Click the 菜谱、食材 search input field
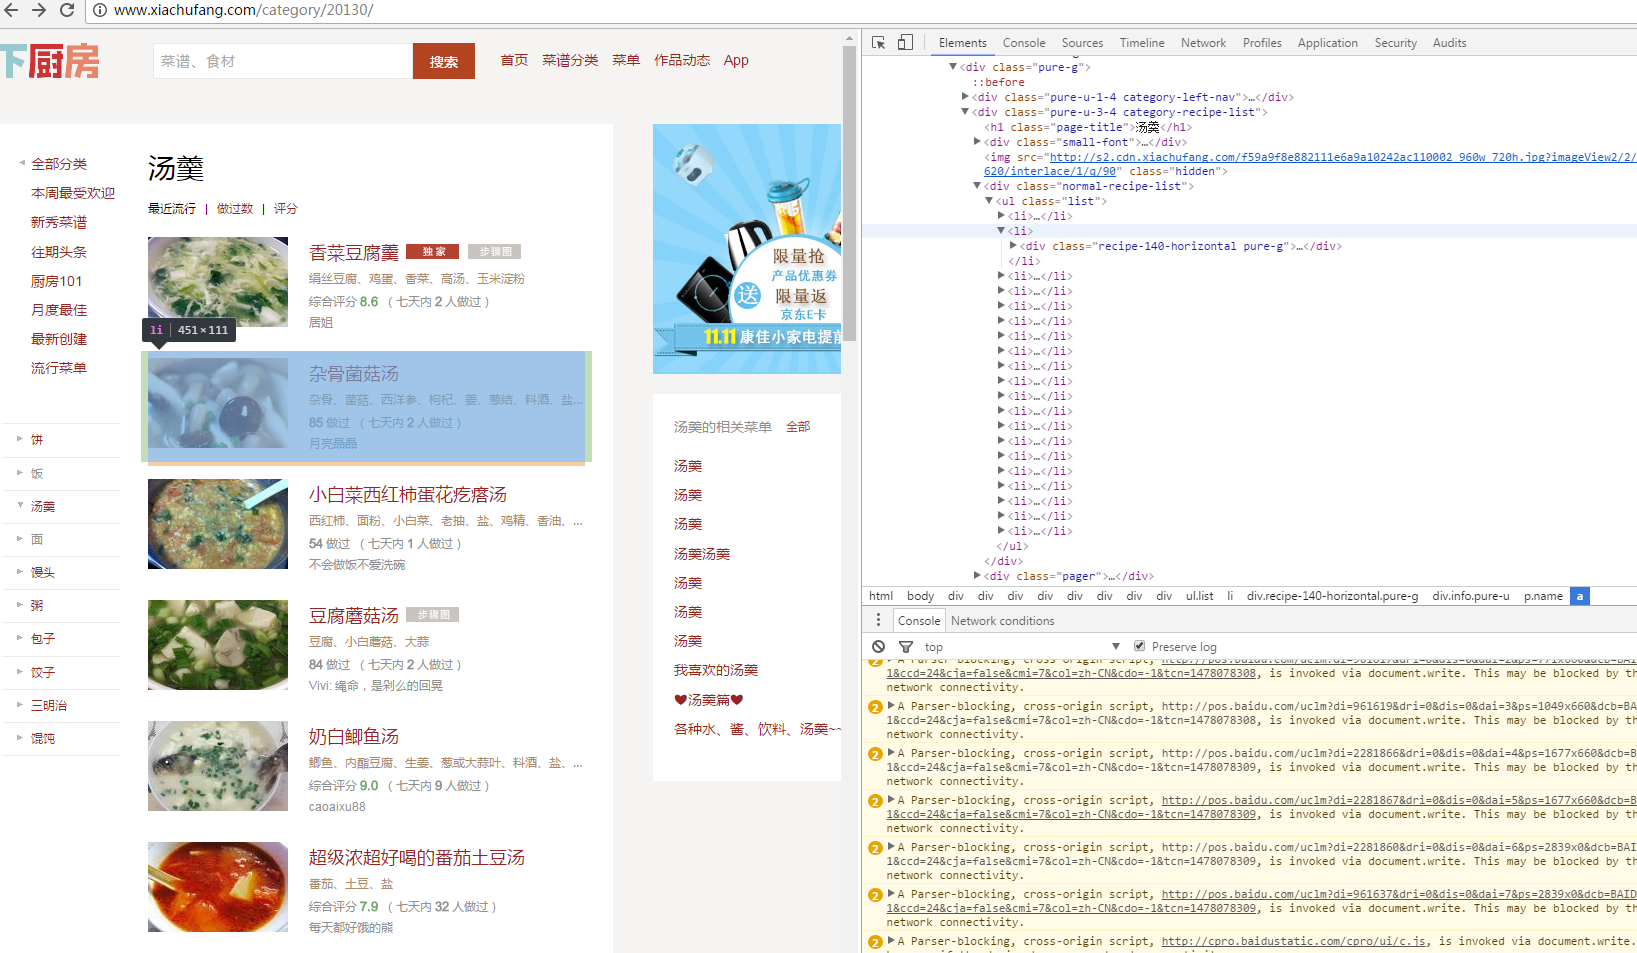The height and width of the screenshot is (953, 1637). coord(281,61)
